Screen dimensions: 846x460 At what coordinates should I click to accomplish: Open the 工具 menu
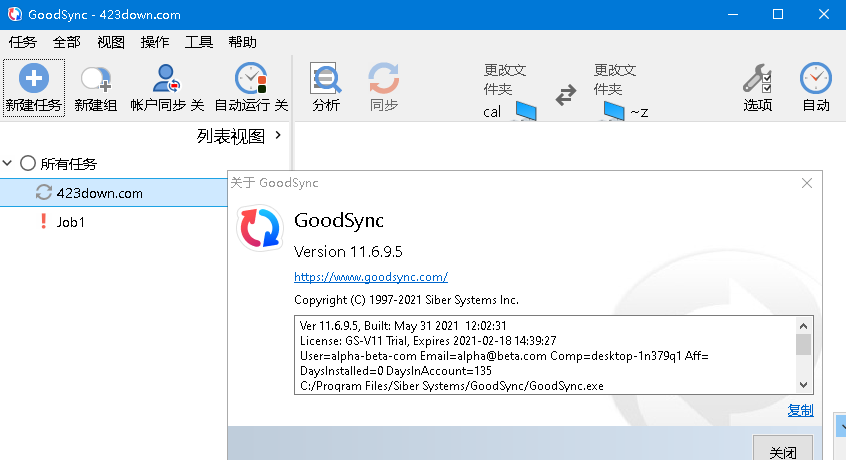[x=199, y=42]
